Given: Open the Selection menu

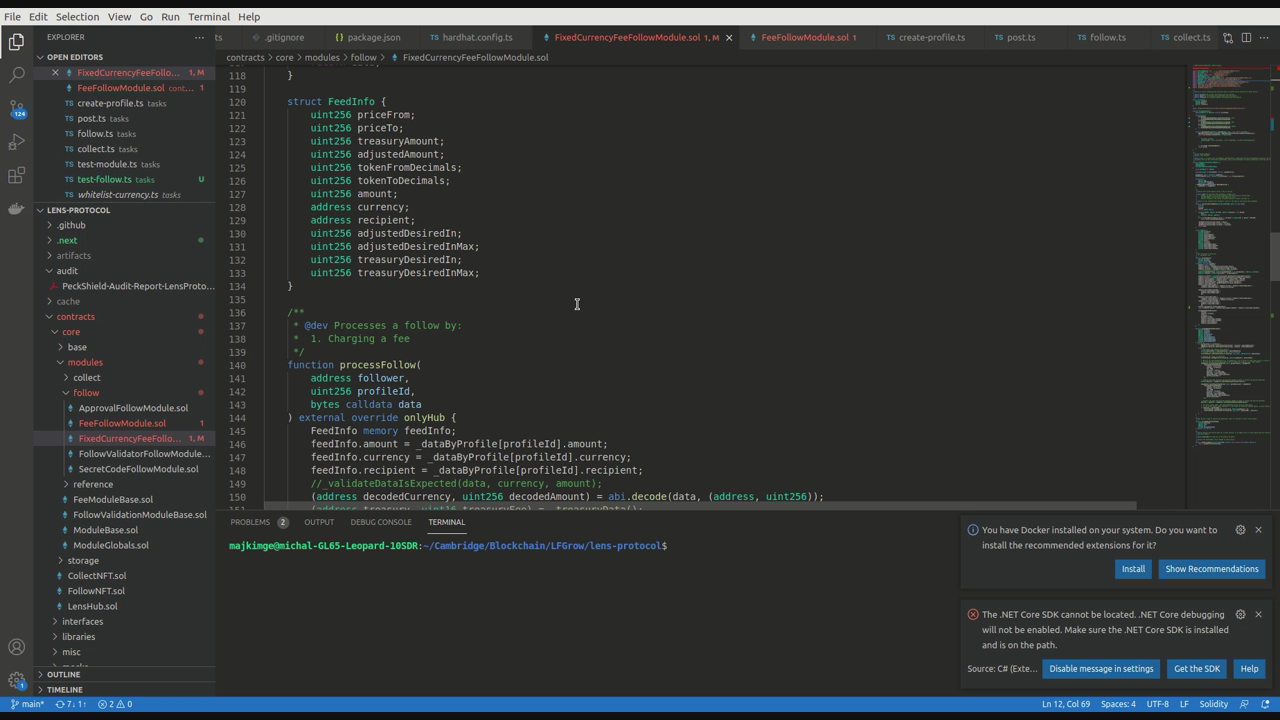Looking at the screenshot, I should coord(77,16).
